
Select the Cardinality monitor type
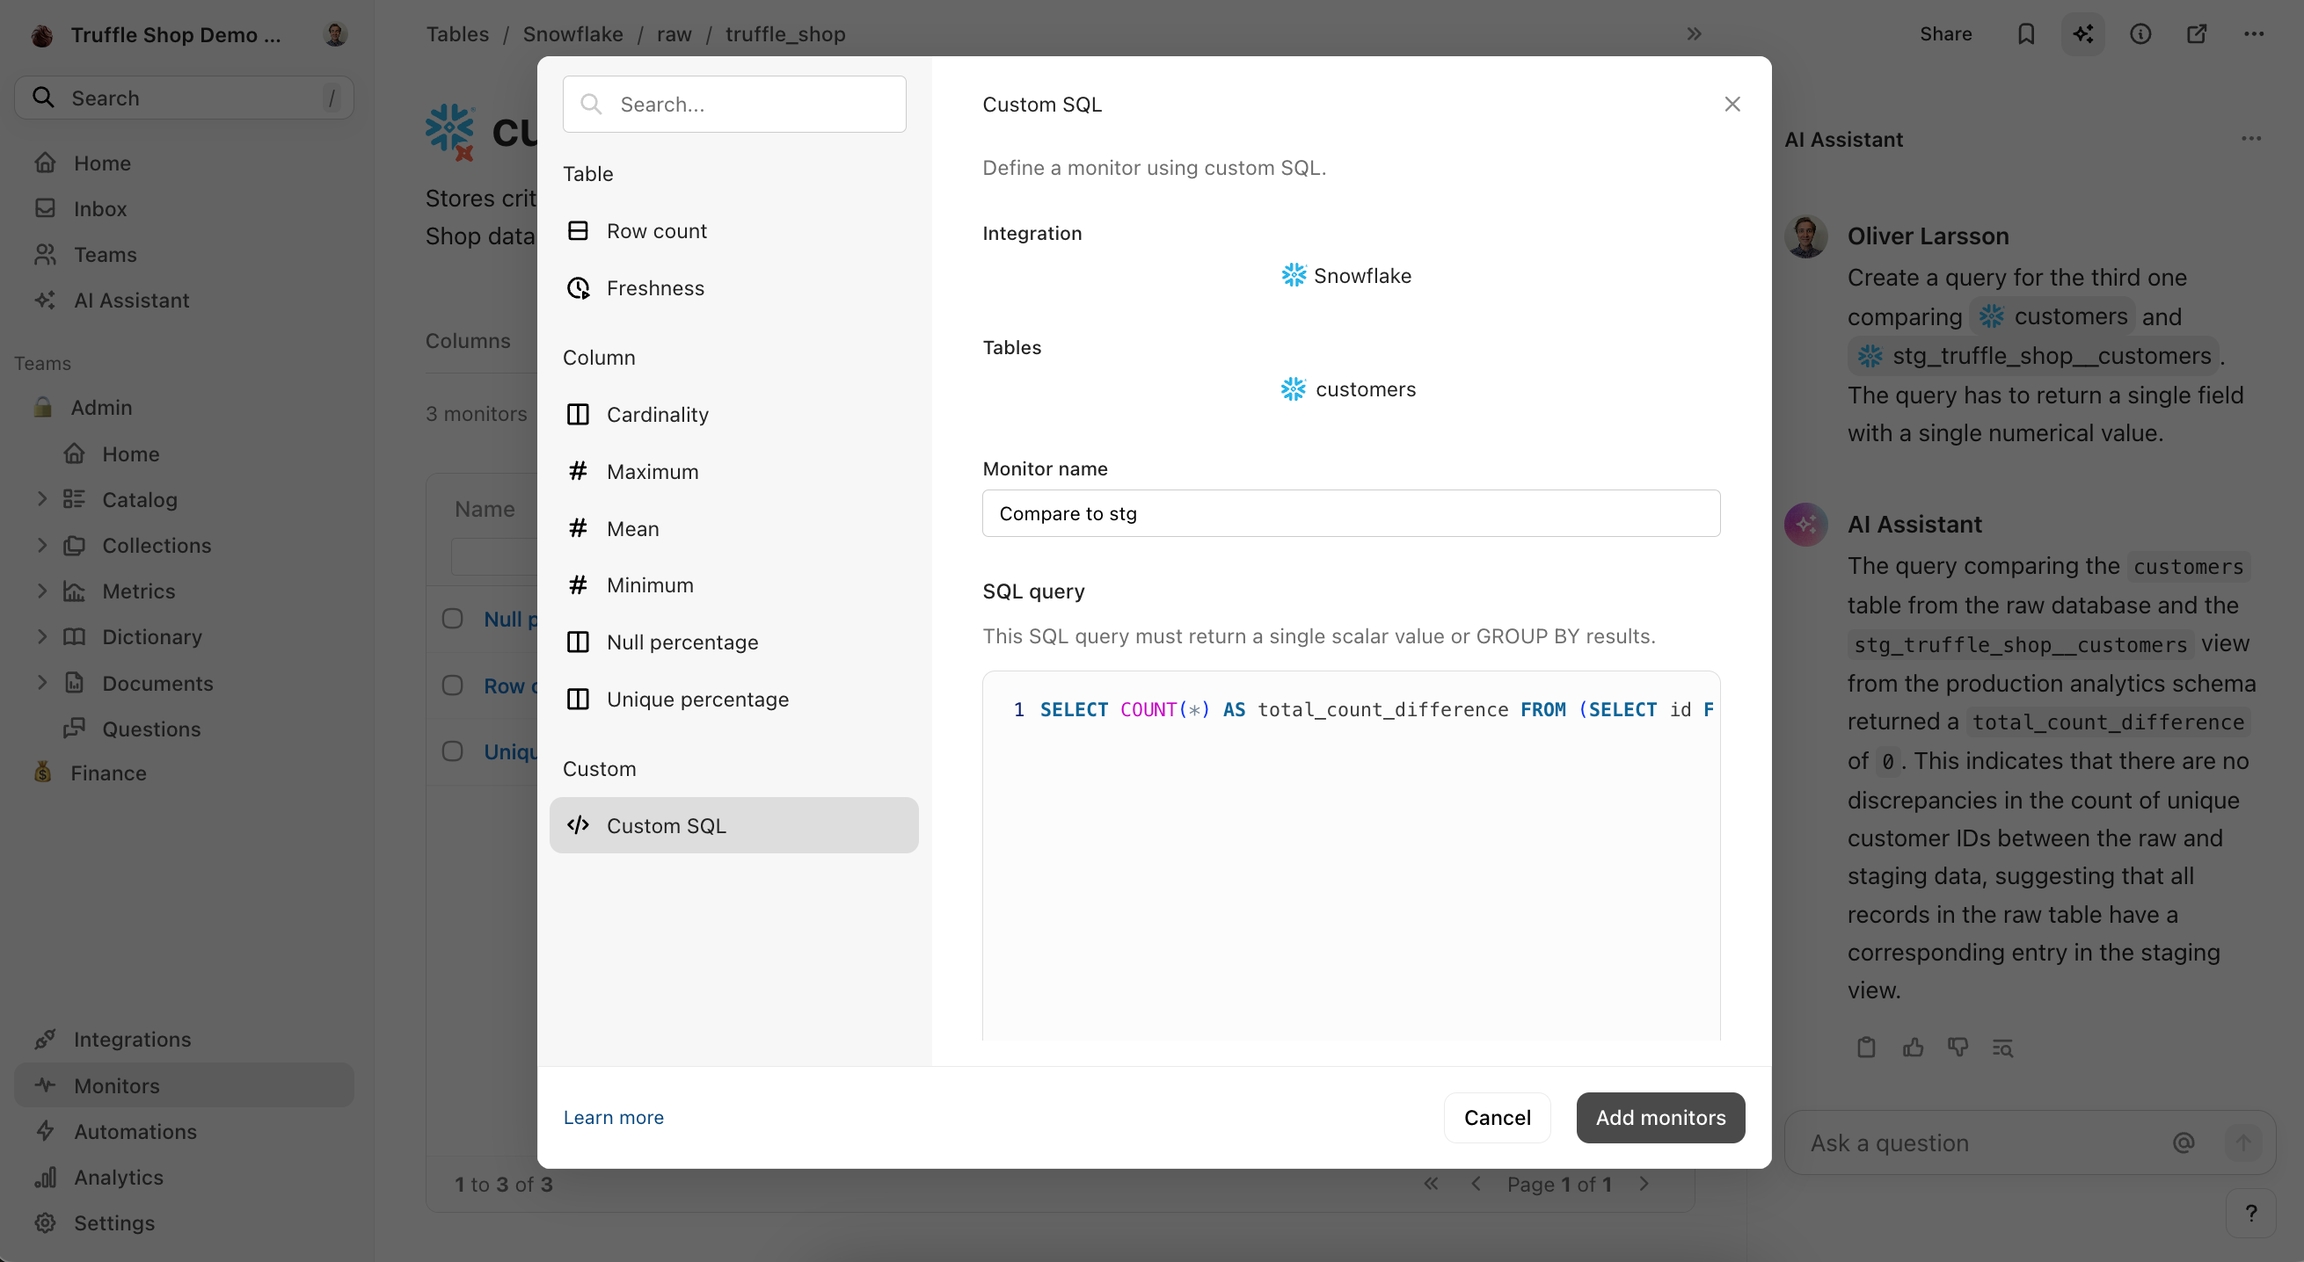[657, 414]
